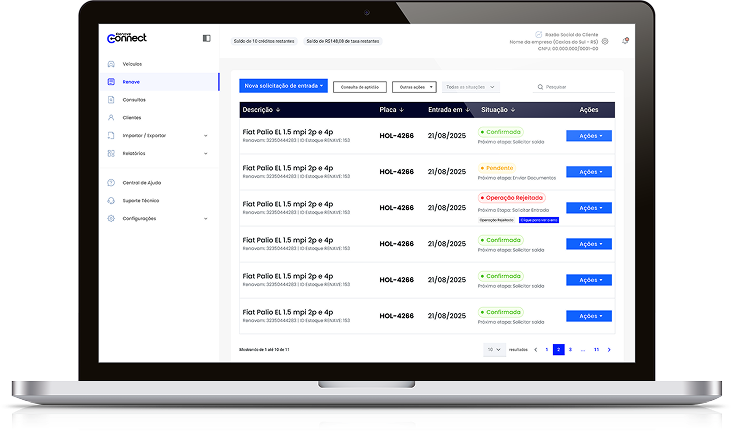Expand Importar / Exportar submenu
The width and height of the screenshot is (731, 431).
[205, 135]
